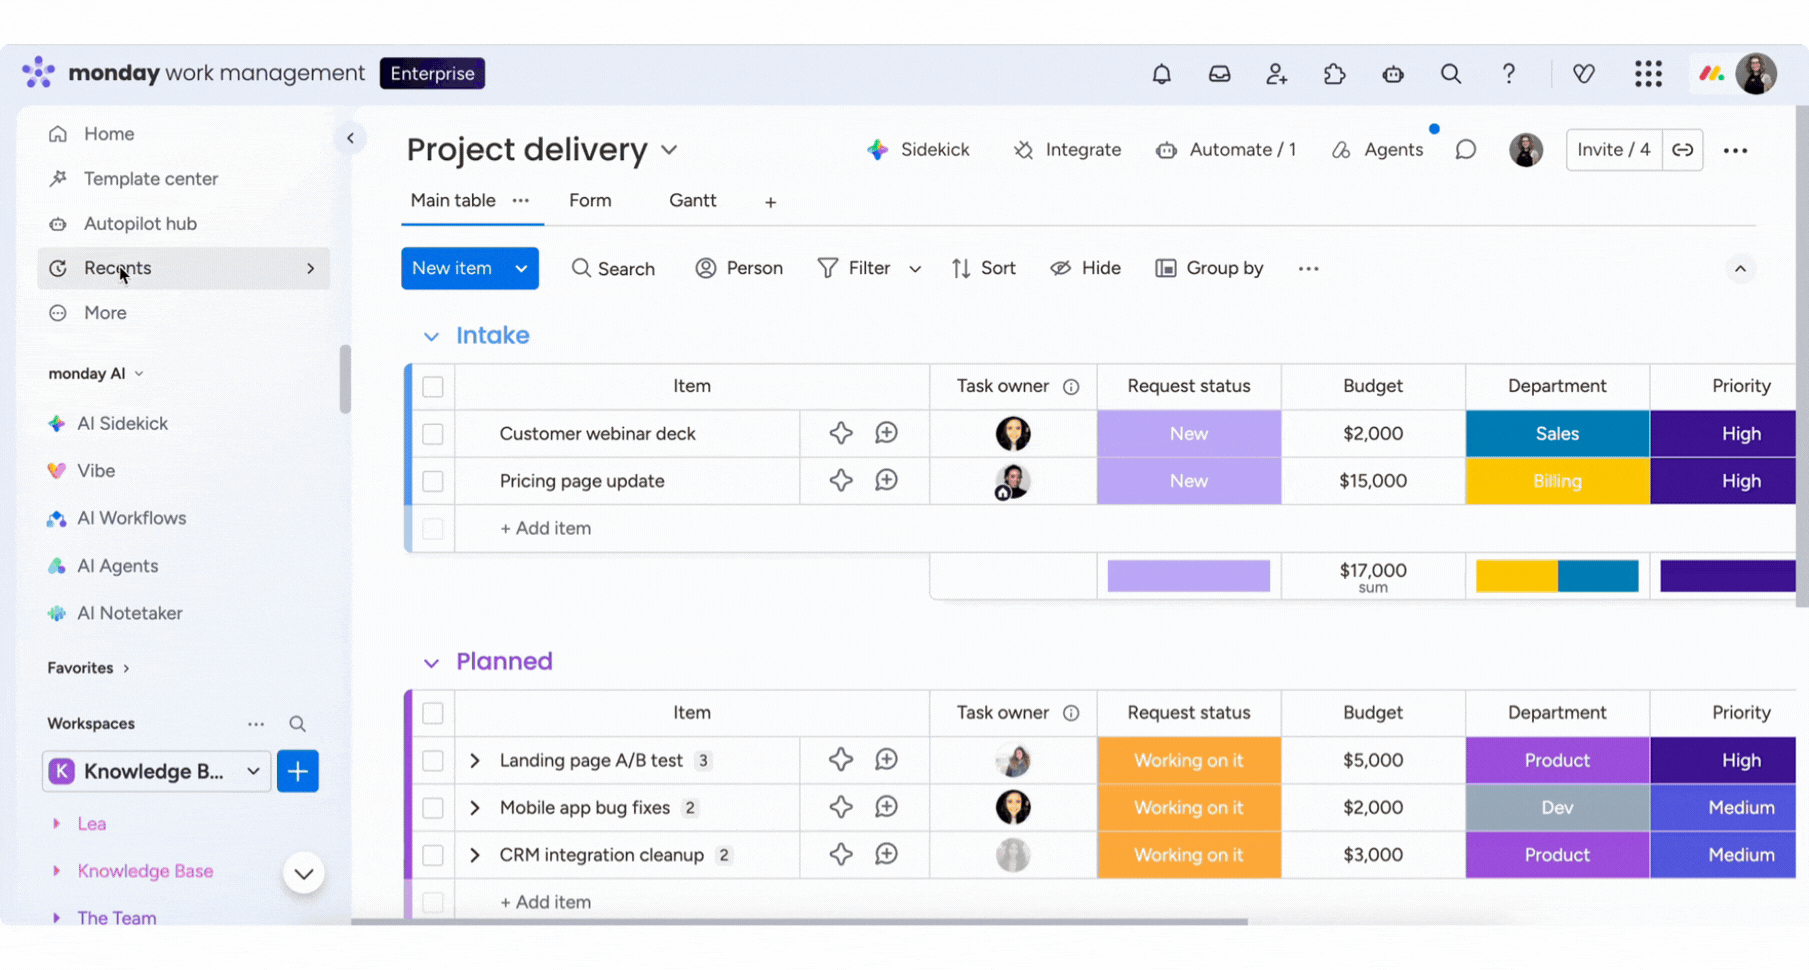Image resolution: width=1809 pixels, height=970 pixels.
Task: Open the Knowledge B... workspace selector
Action: [156, 771]
